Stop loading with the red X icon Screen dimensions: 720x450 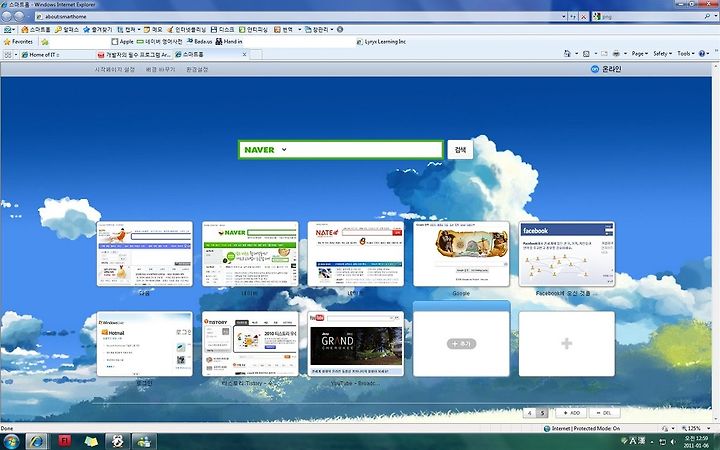click(x=583, y=17)
